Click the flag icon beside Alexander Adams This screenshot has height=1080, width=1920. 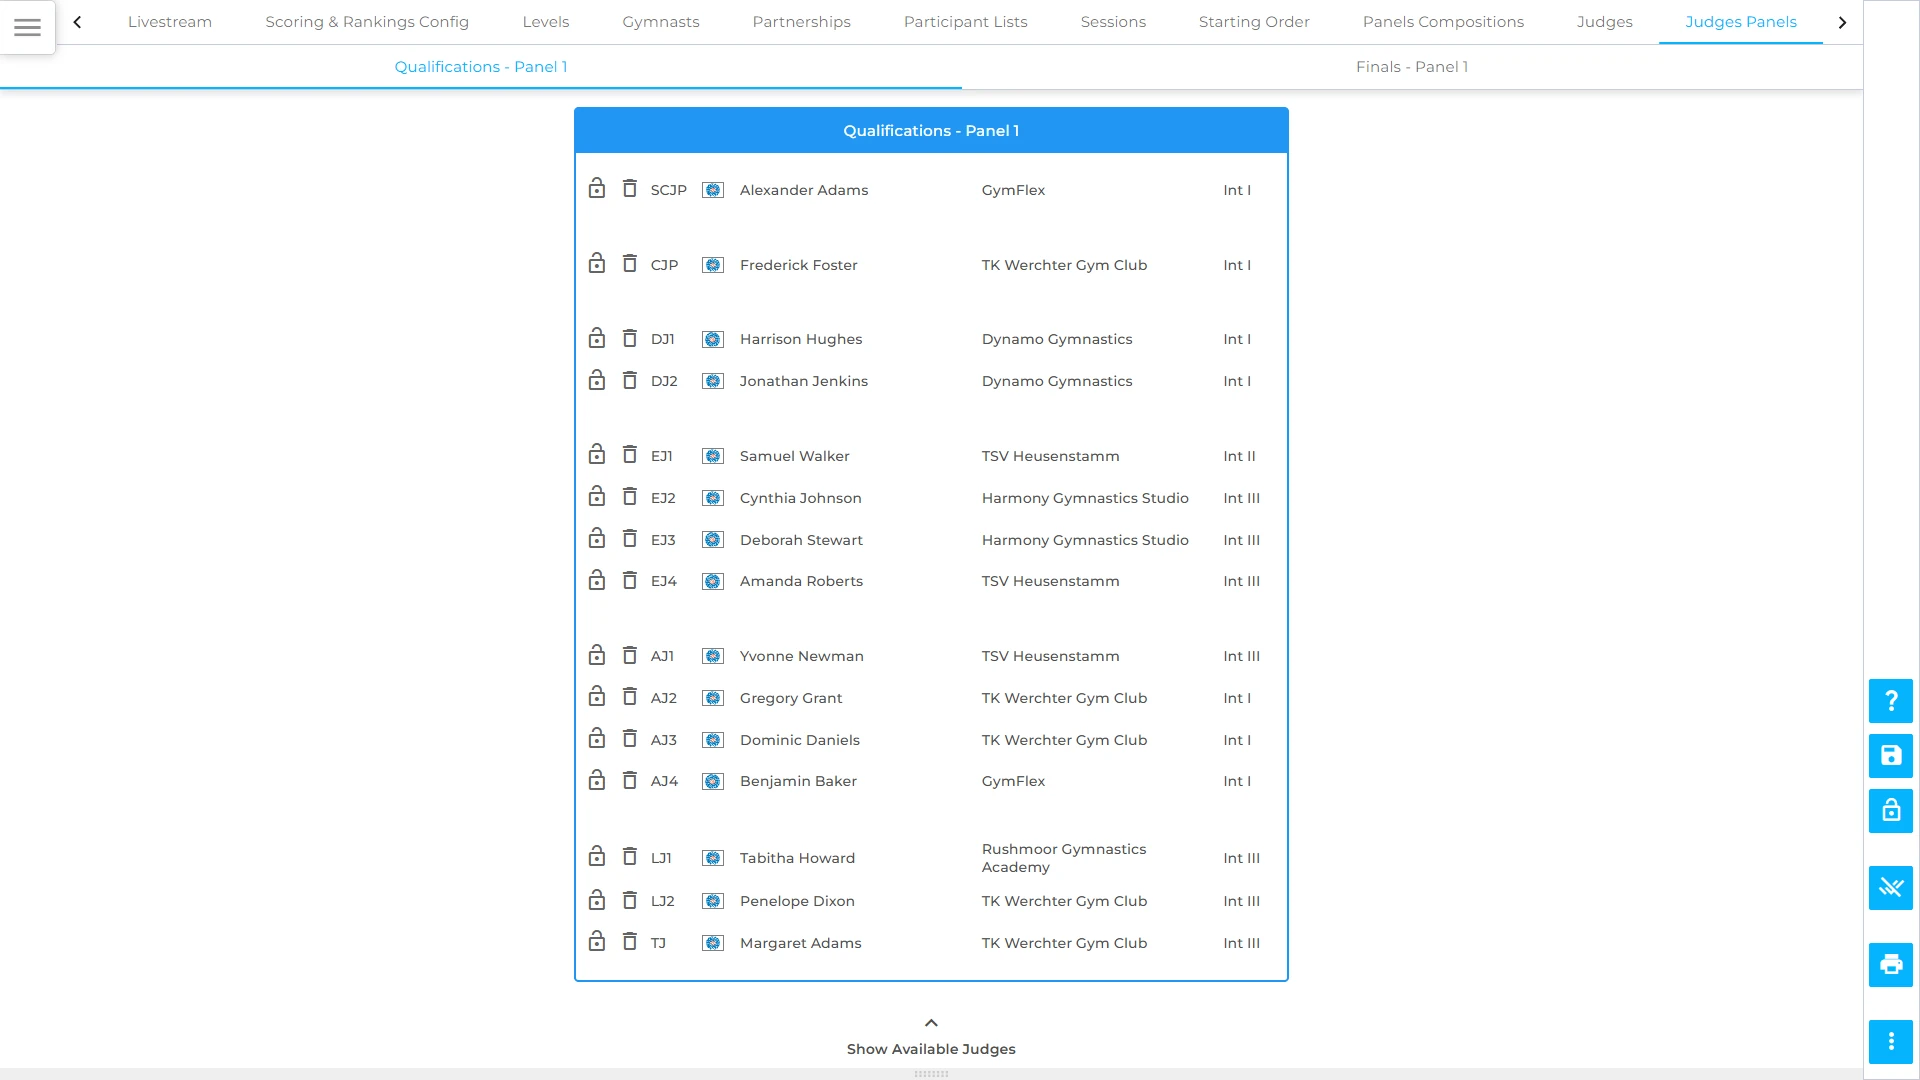click(x=713, y=190)
